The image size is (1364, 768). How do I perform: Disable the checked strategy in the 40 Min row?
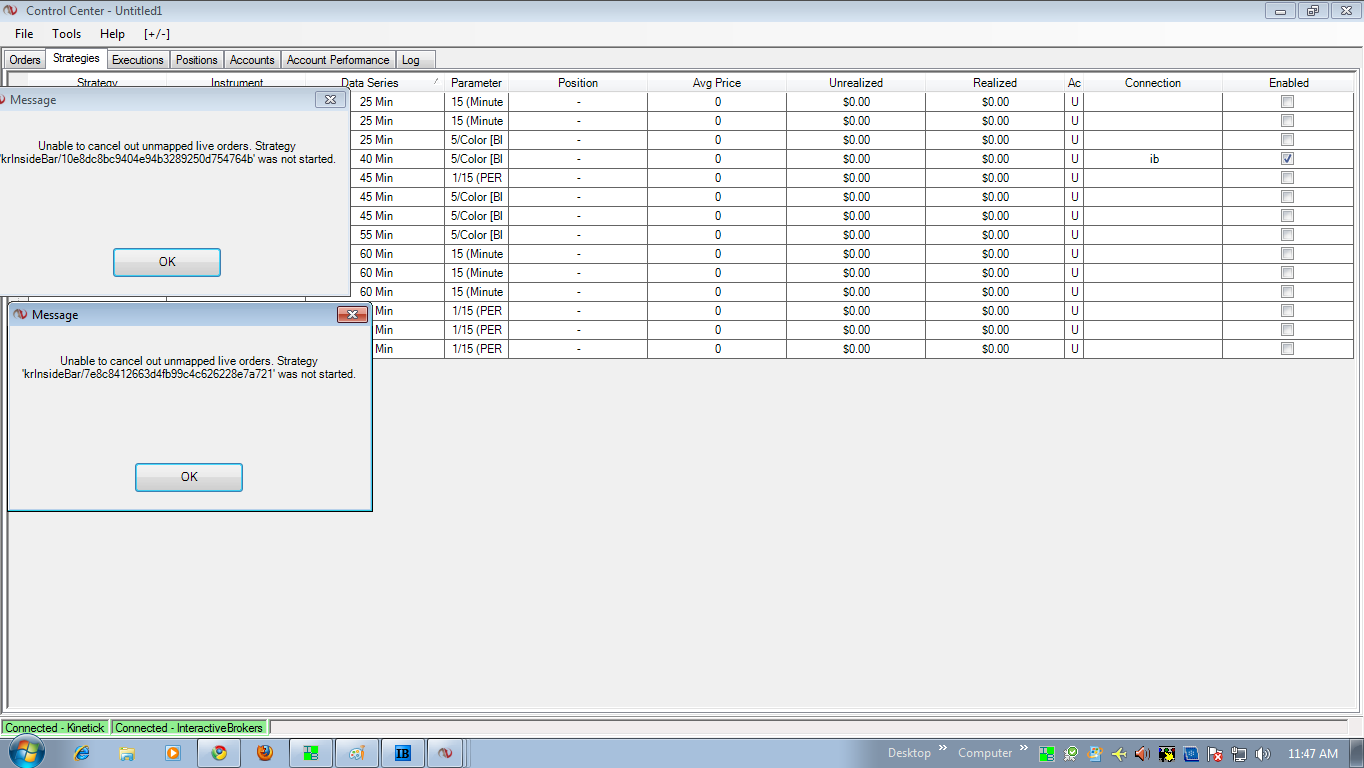(1288, 159)
